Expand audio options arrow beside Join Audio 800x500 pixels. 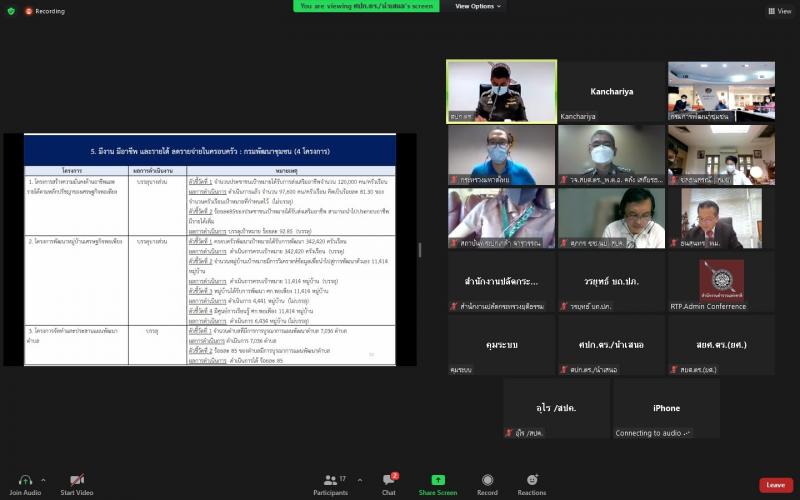pos(43,480)
